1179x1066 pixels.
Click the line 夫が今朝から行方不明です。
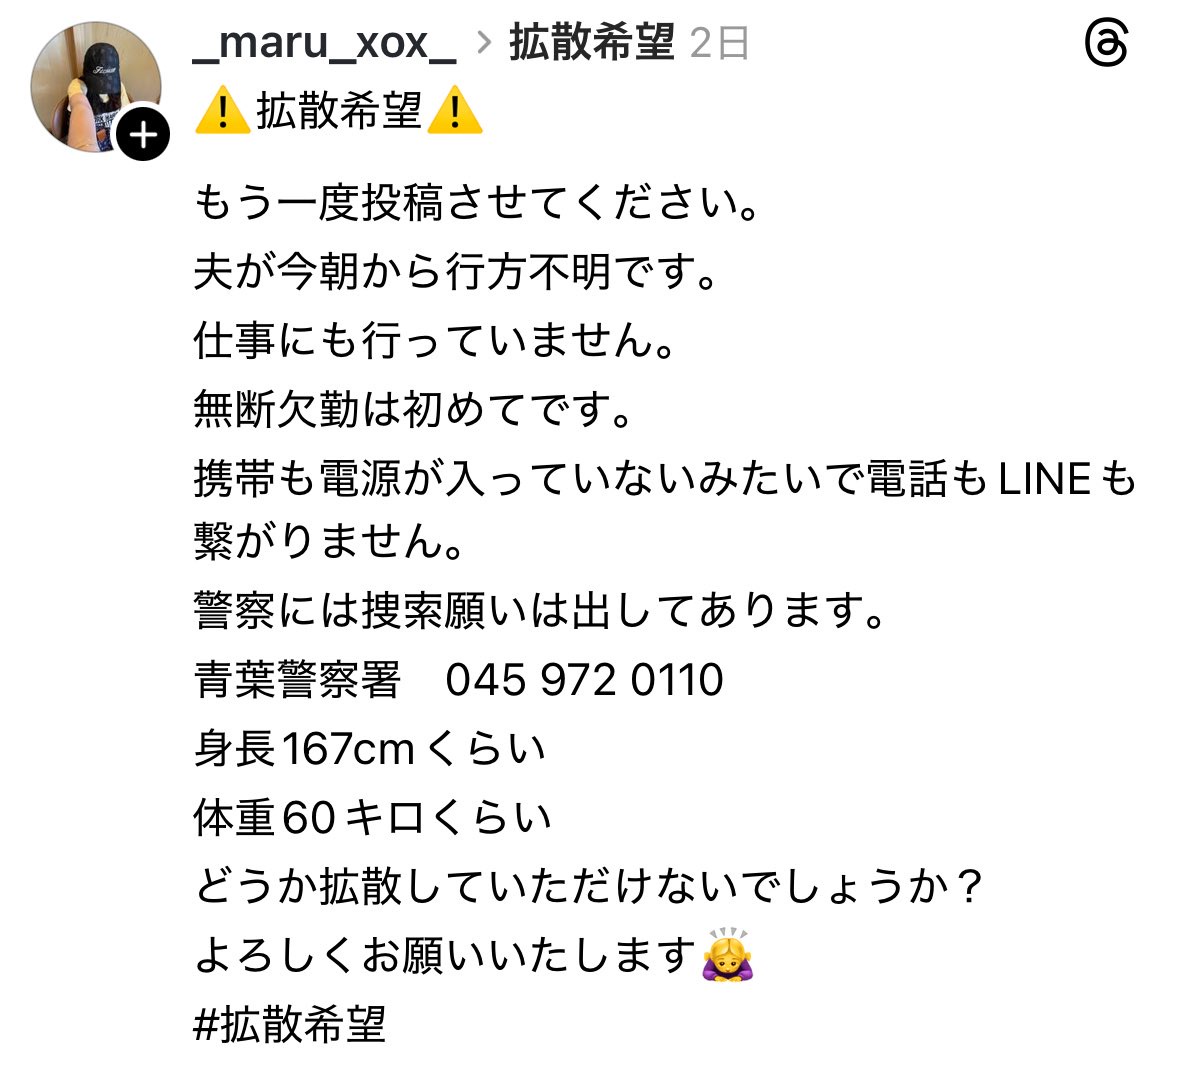pyautogui.click(x=455, y=271)
